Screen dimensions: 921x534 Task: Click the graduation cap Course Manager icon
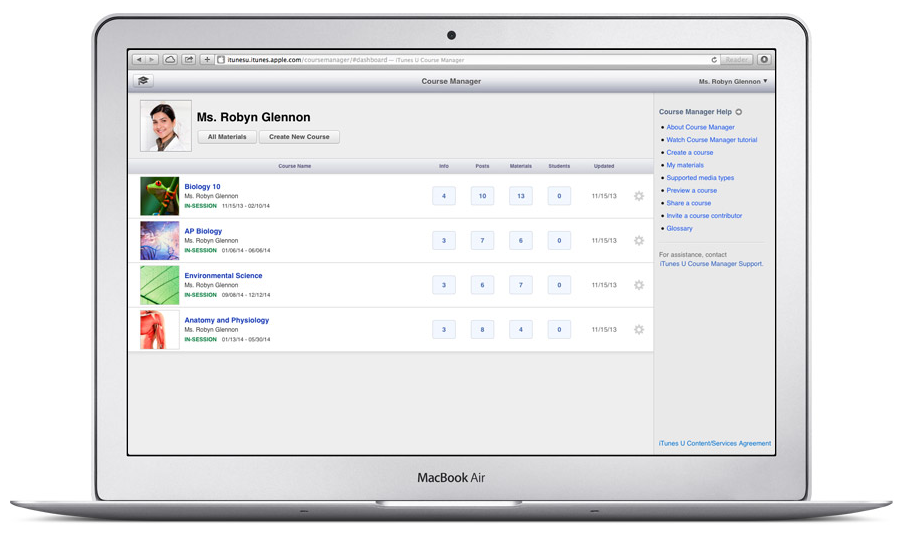click(x=143, y=81)
